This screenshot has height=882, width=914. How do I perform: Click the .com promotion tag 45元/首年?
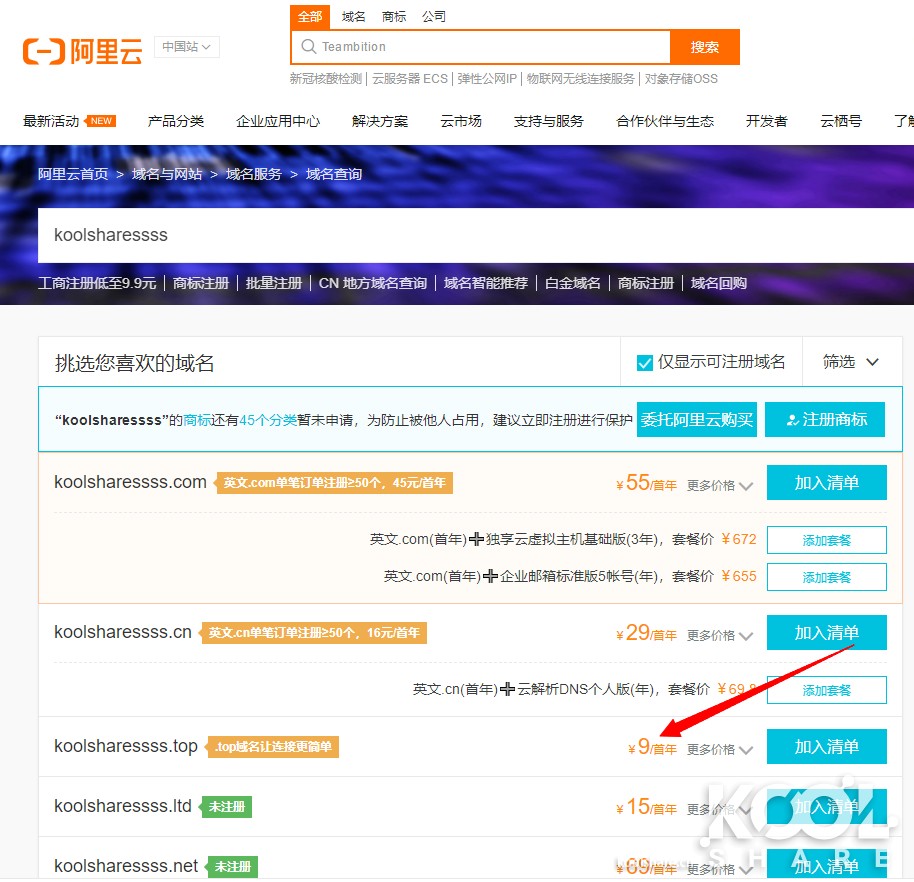coord(334,483)
